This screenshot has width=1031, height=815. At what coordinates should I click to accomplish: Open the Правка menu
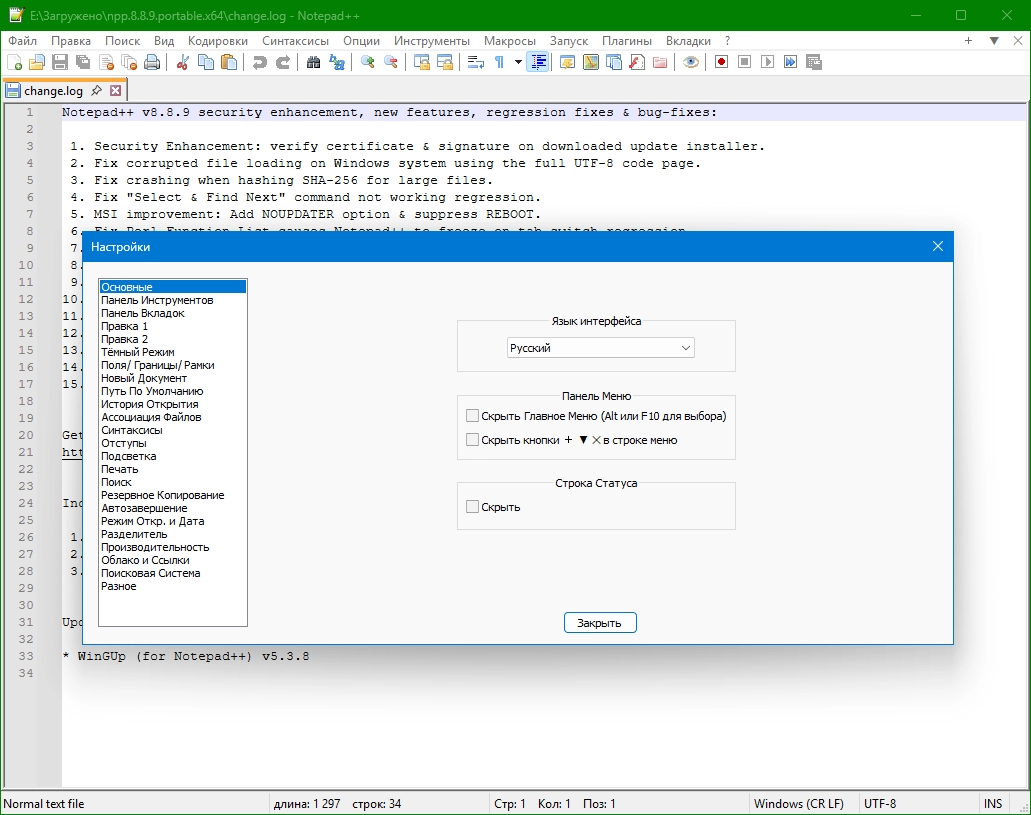pyautogui.click(x=71, y=41)
